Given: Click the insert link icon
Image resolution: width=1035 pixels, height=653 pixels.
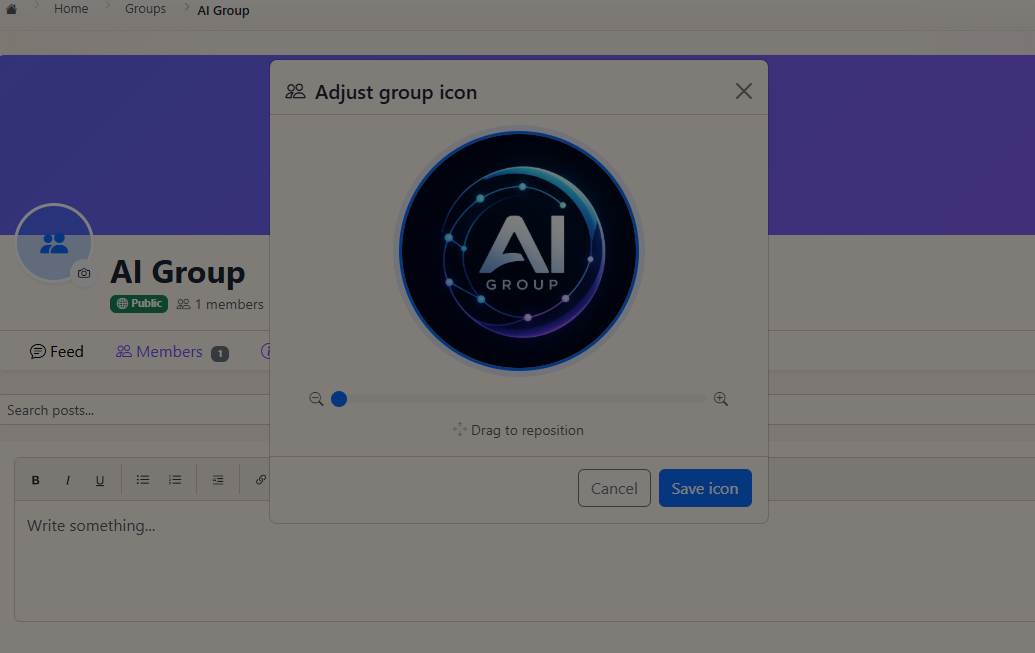Looking at the screenshot, I should [x=260, y=480].
